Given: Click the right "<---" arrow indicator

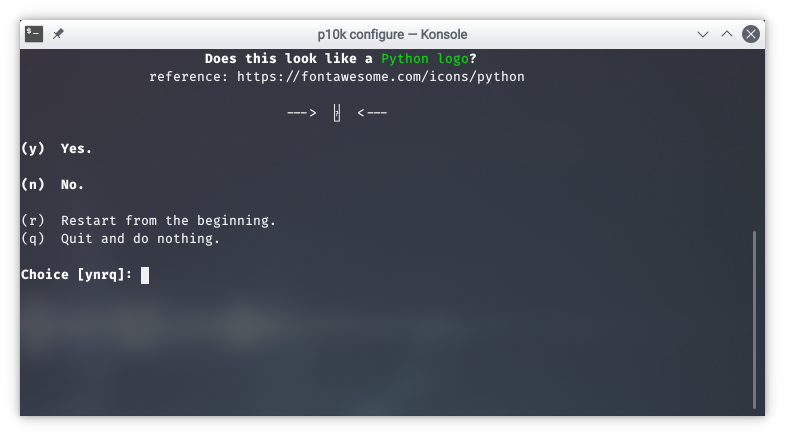Looking at the screenshot, I should tap(372, 113).
